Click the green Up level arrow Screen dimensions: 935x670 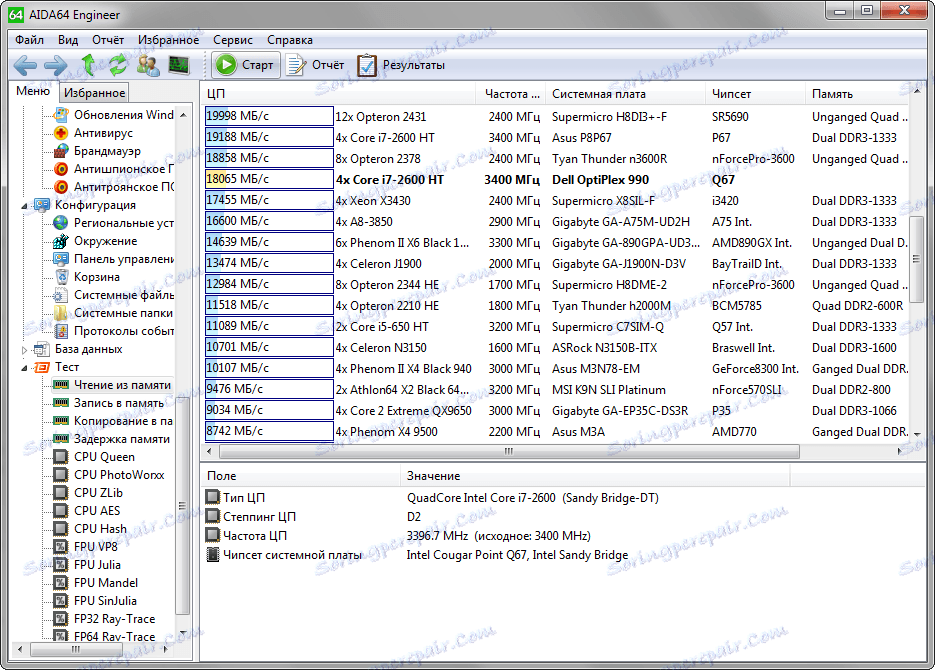click(88, 65)
